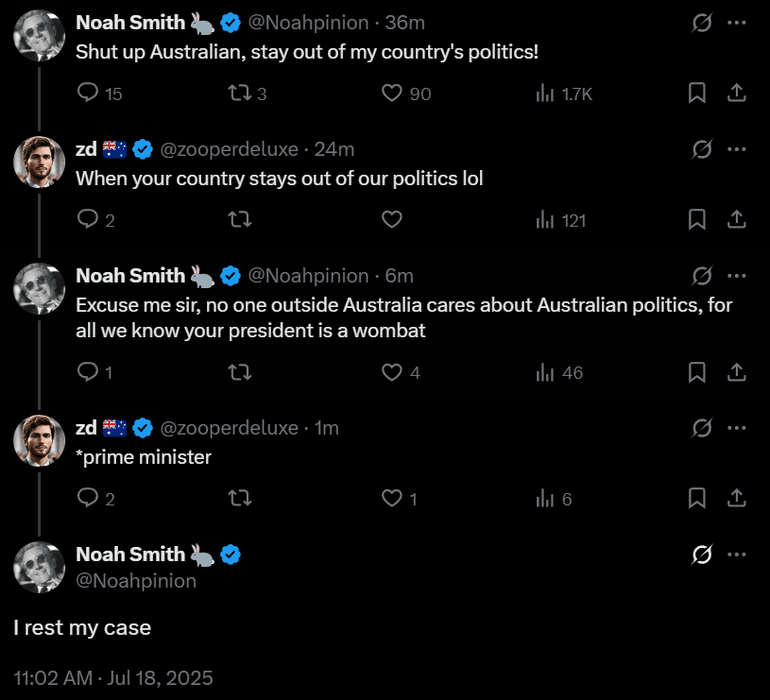Viewport: 770px width, 700px height.
Task: Open more menu on wombat tweet
Action: pyautogui.click(x=737, y=276)
